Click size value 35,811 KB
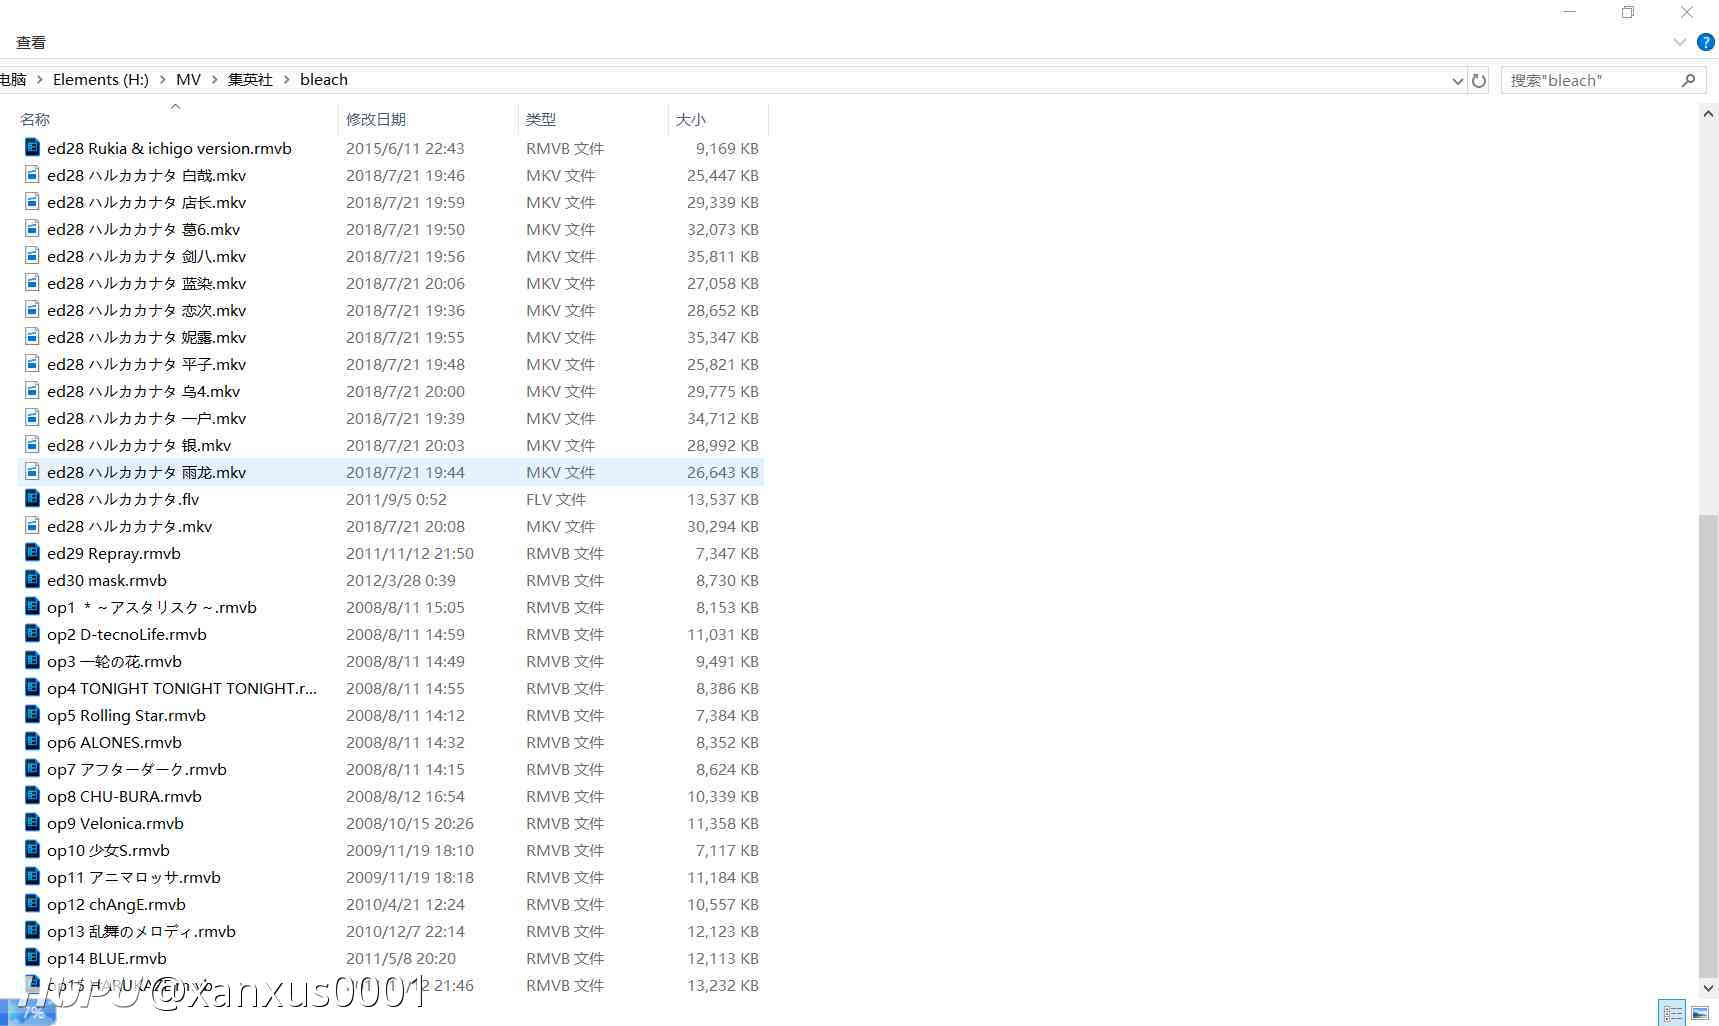The height and width of the screenshot is (1026, 1719). (x=723, y=256)
